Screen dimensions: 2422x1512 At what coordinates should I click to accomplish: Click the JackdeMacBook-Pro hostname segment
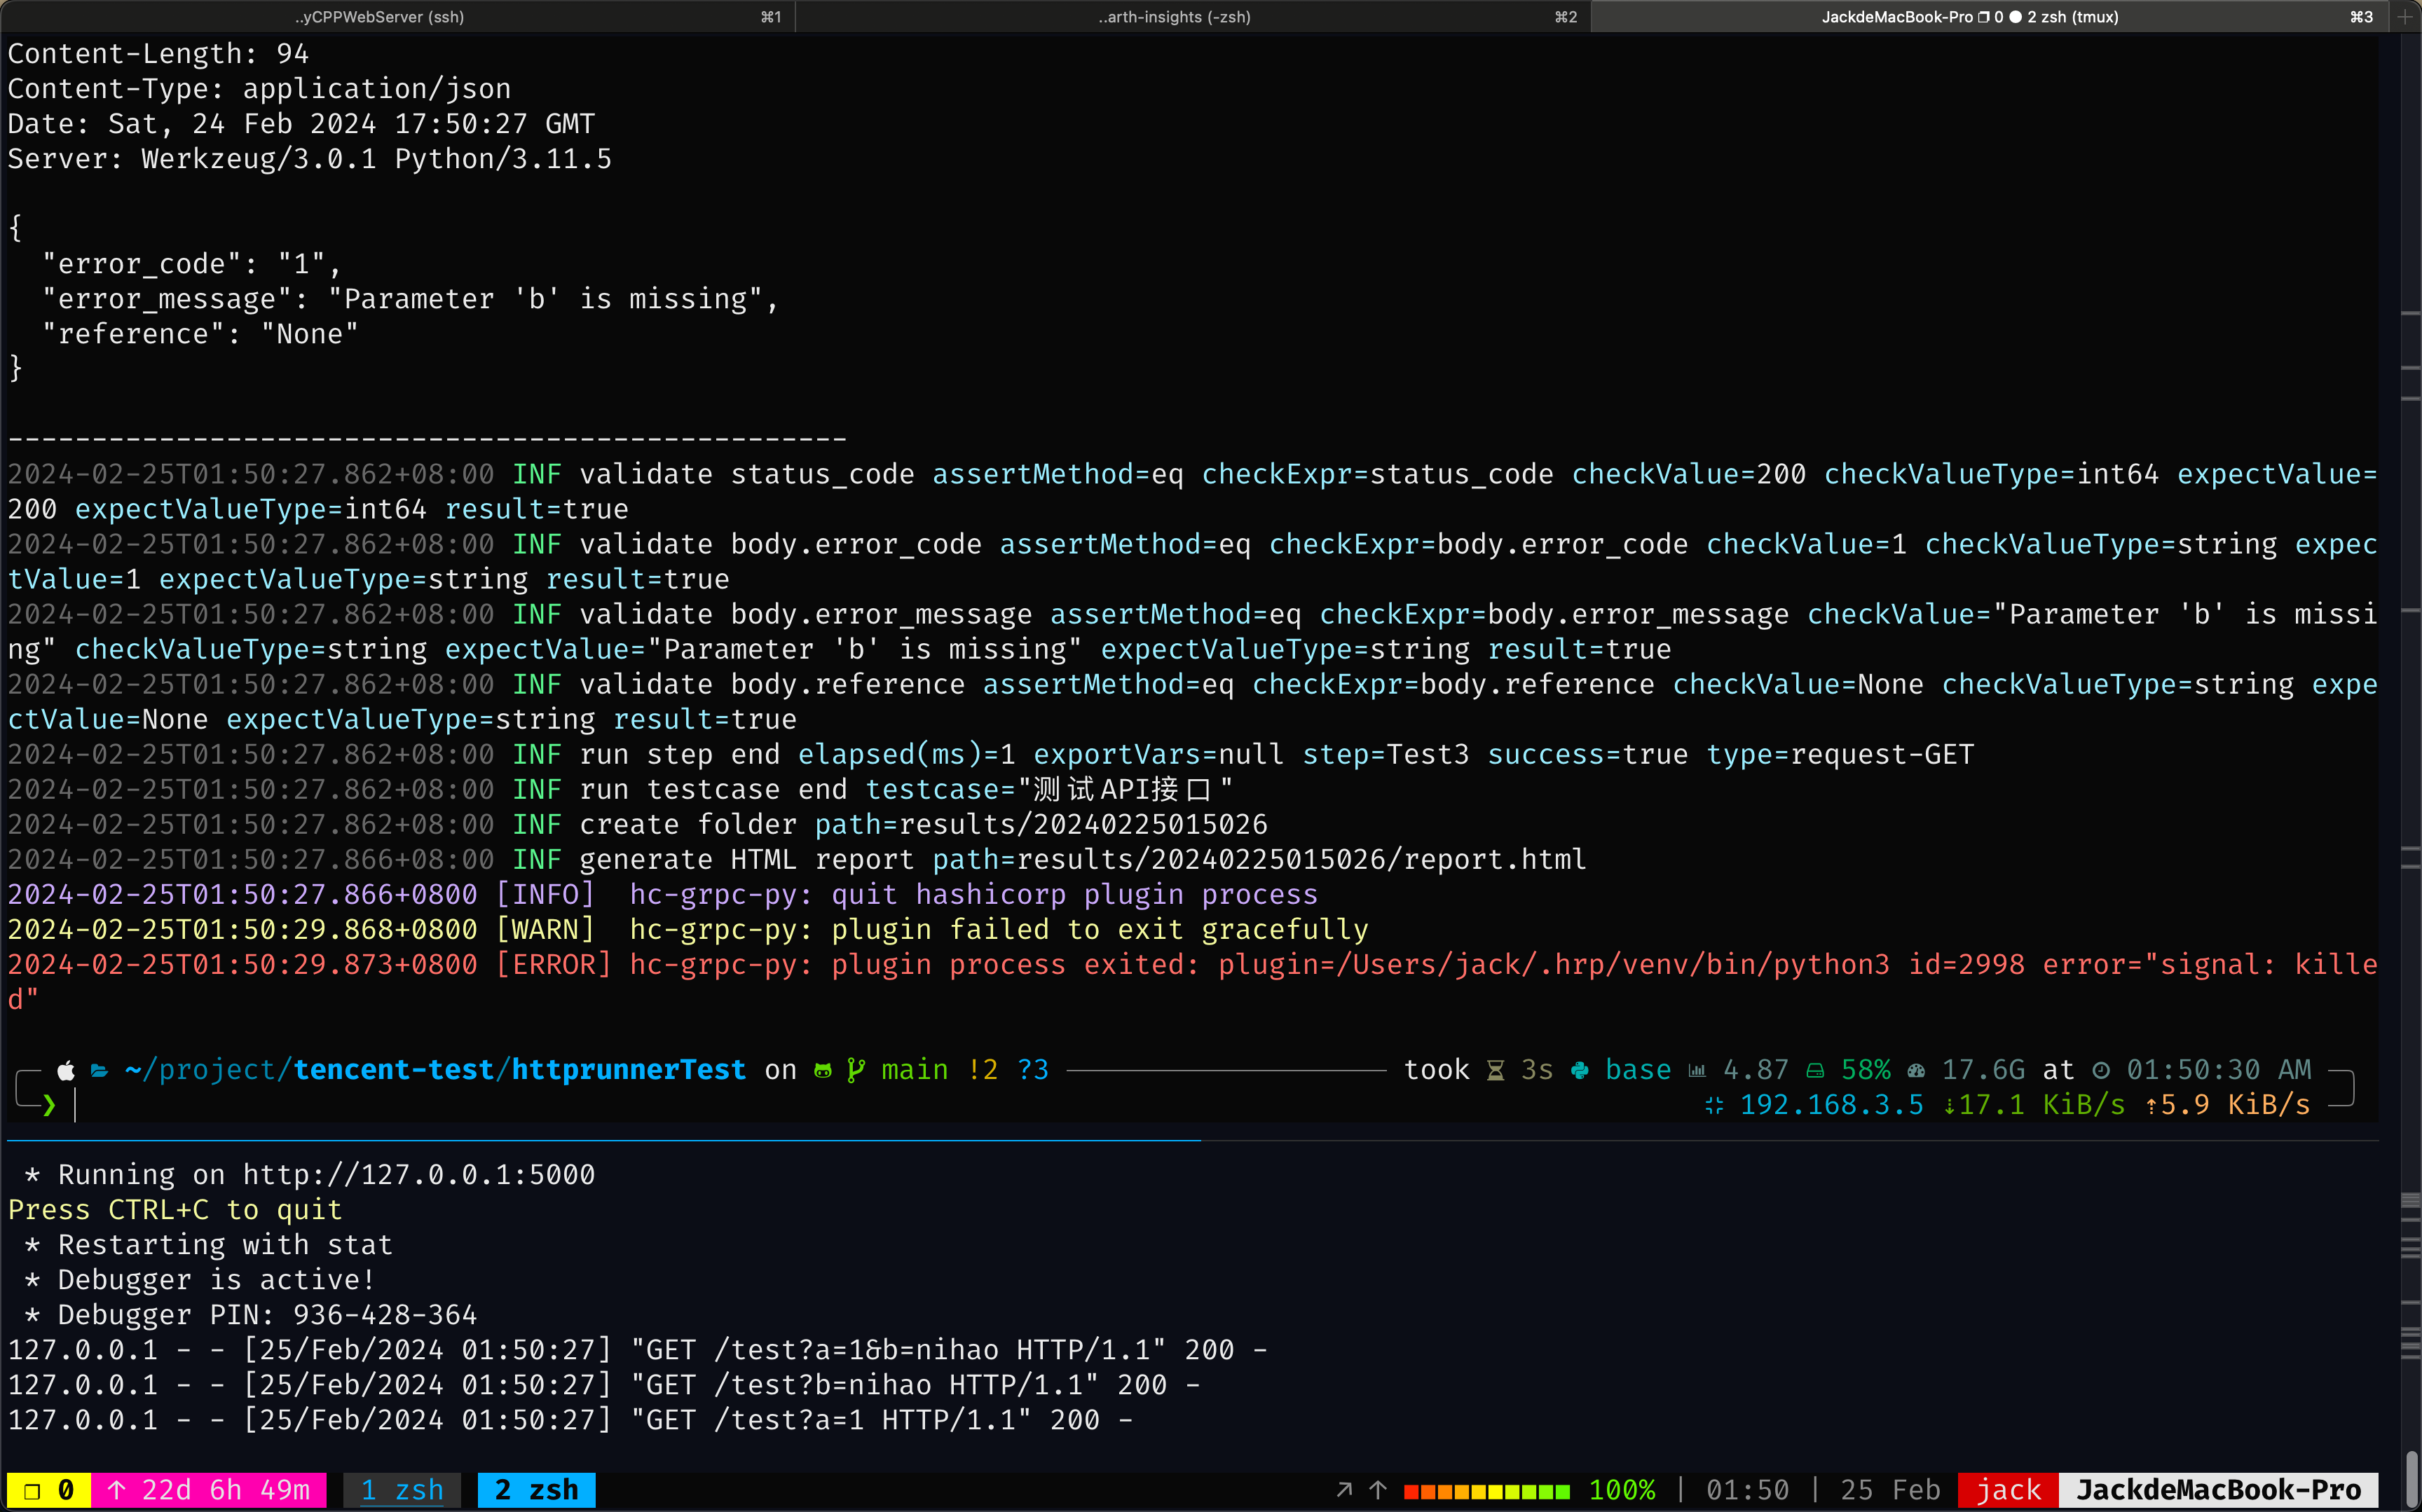[2218, 1490]
